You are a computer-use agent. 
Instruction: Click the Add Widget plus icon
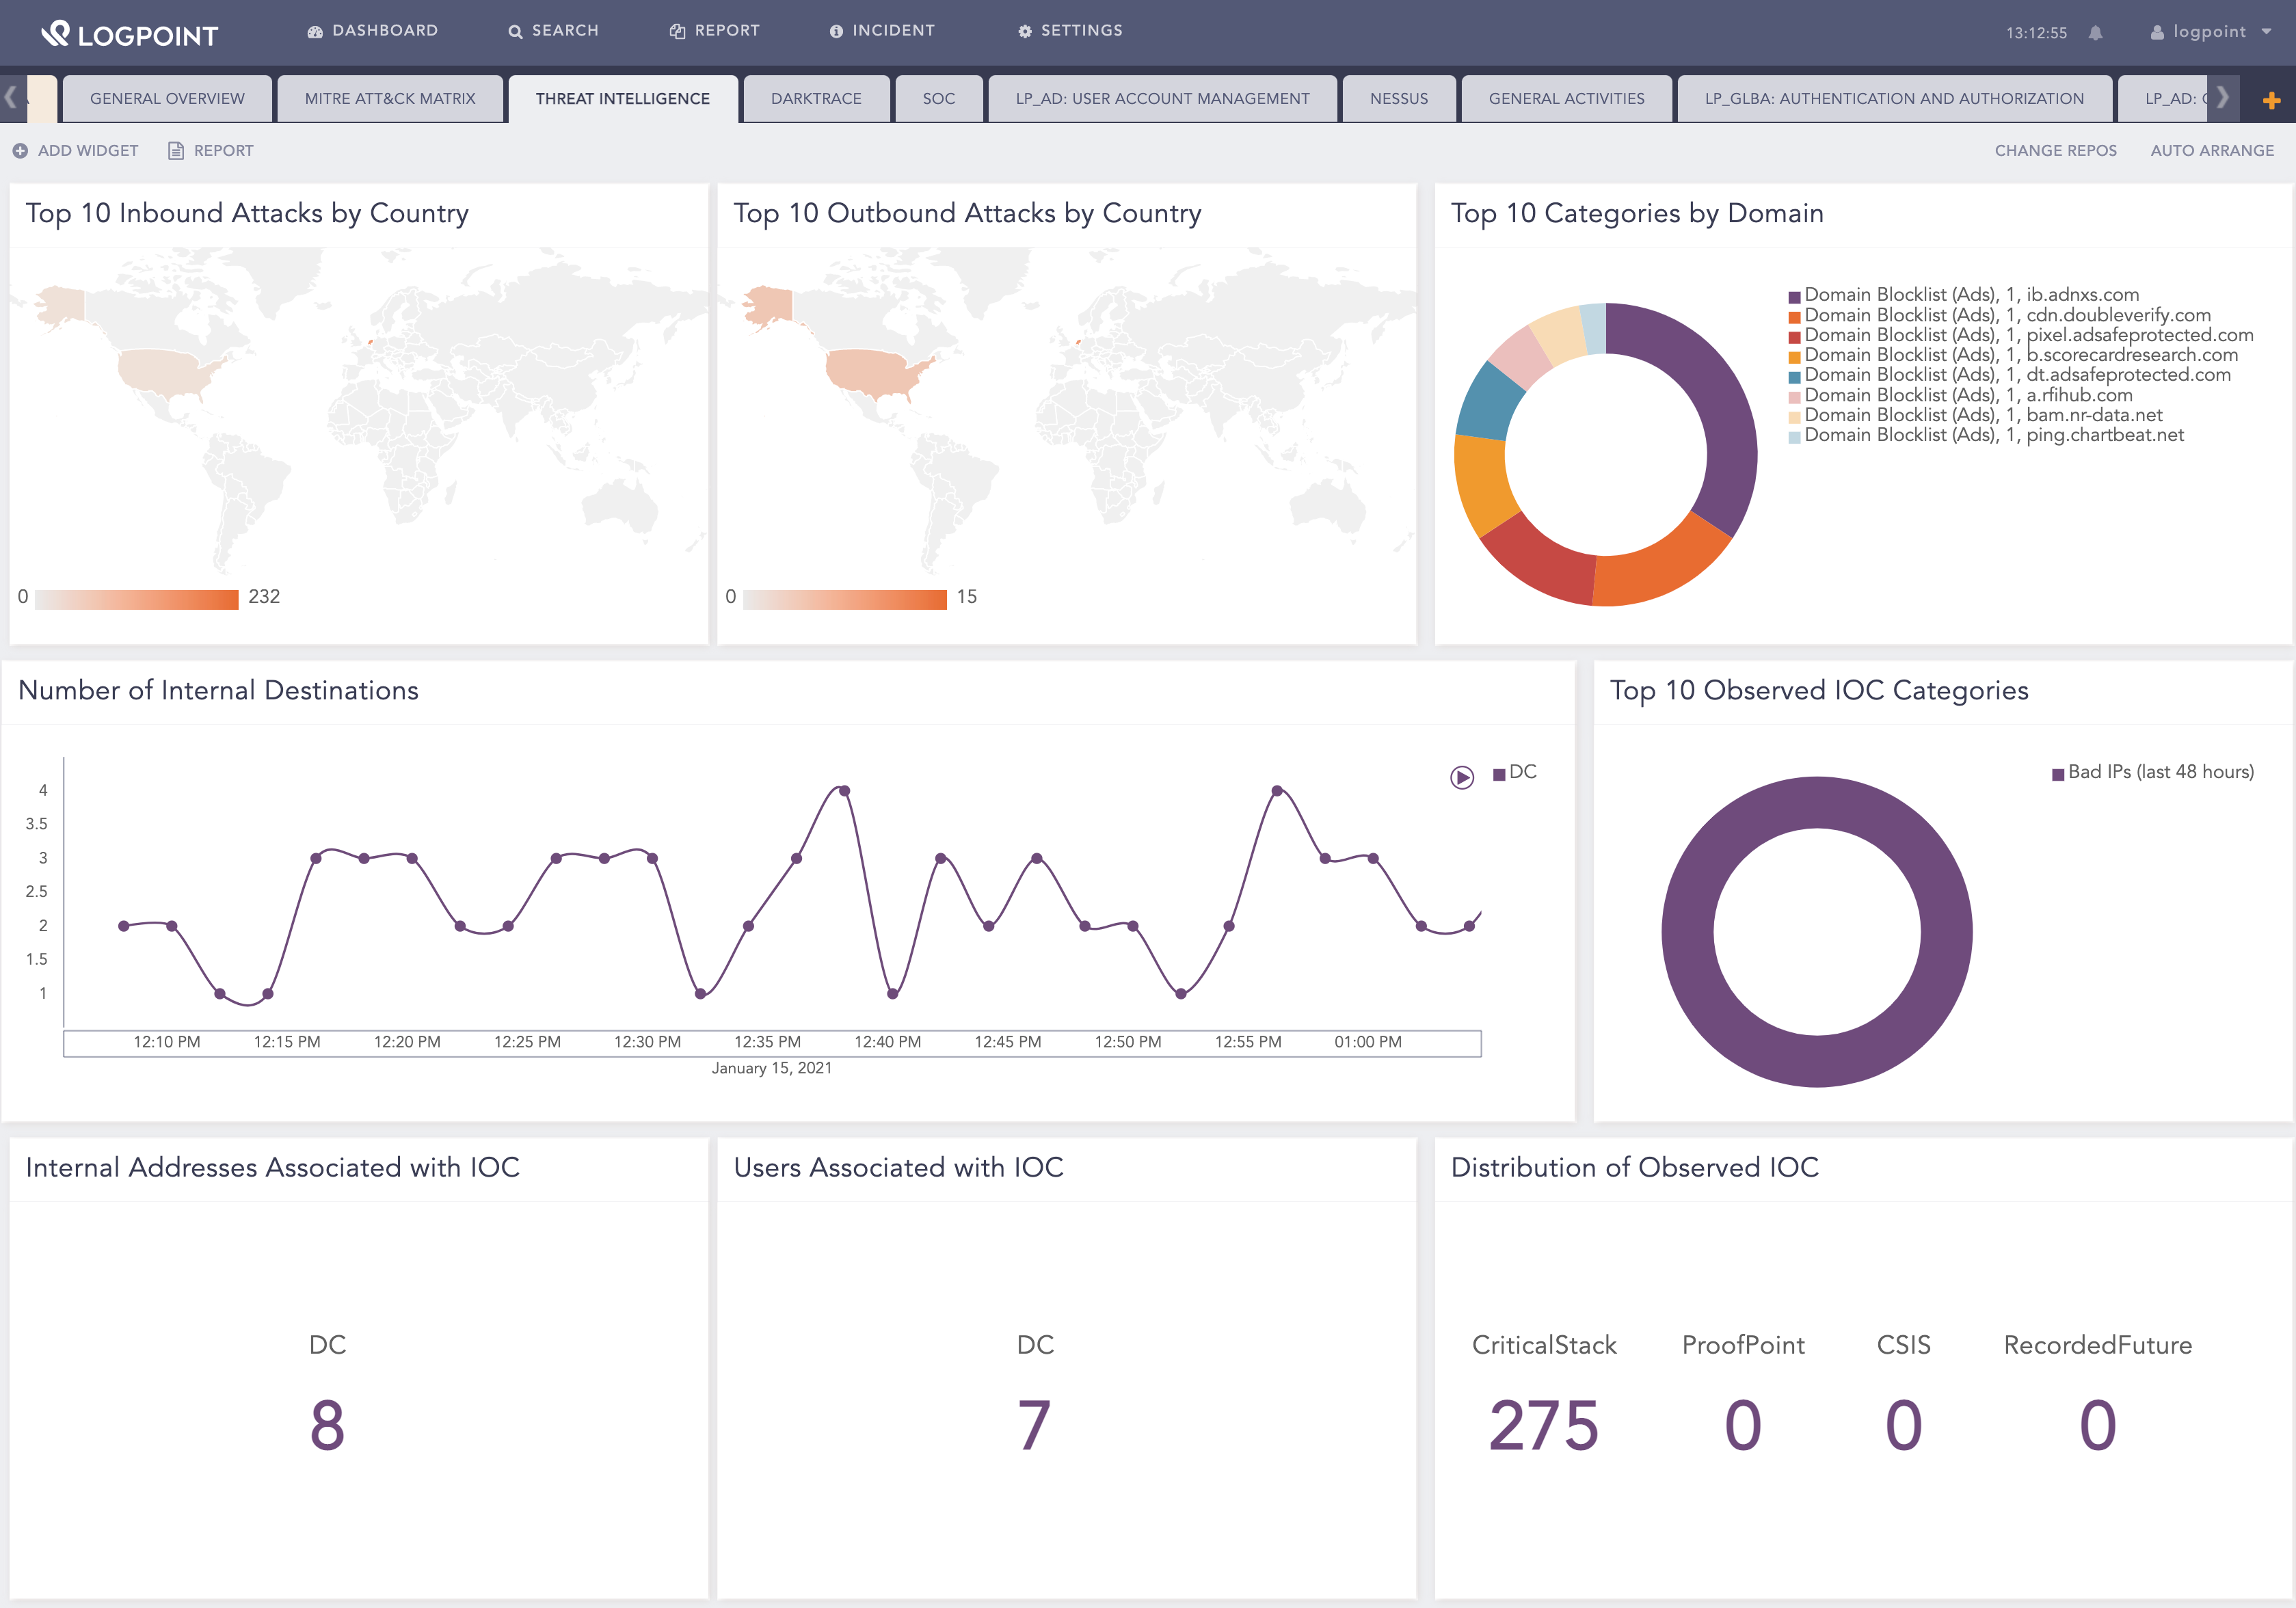click(20, 151)
